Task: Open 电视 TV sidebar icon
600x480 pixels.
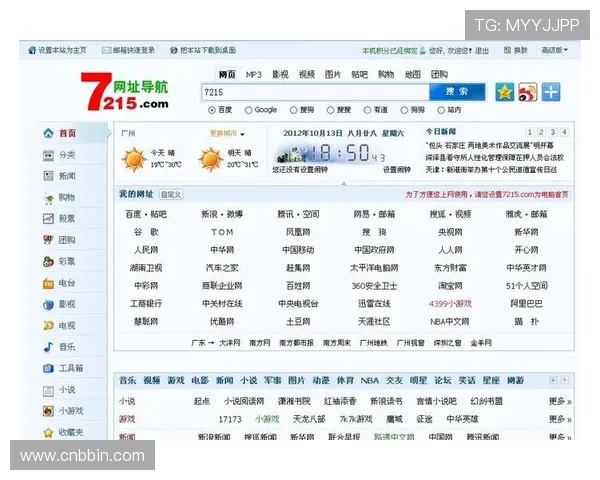Action: point(48,326)
